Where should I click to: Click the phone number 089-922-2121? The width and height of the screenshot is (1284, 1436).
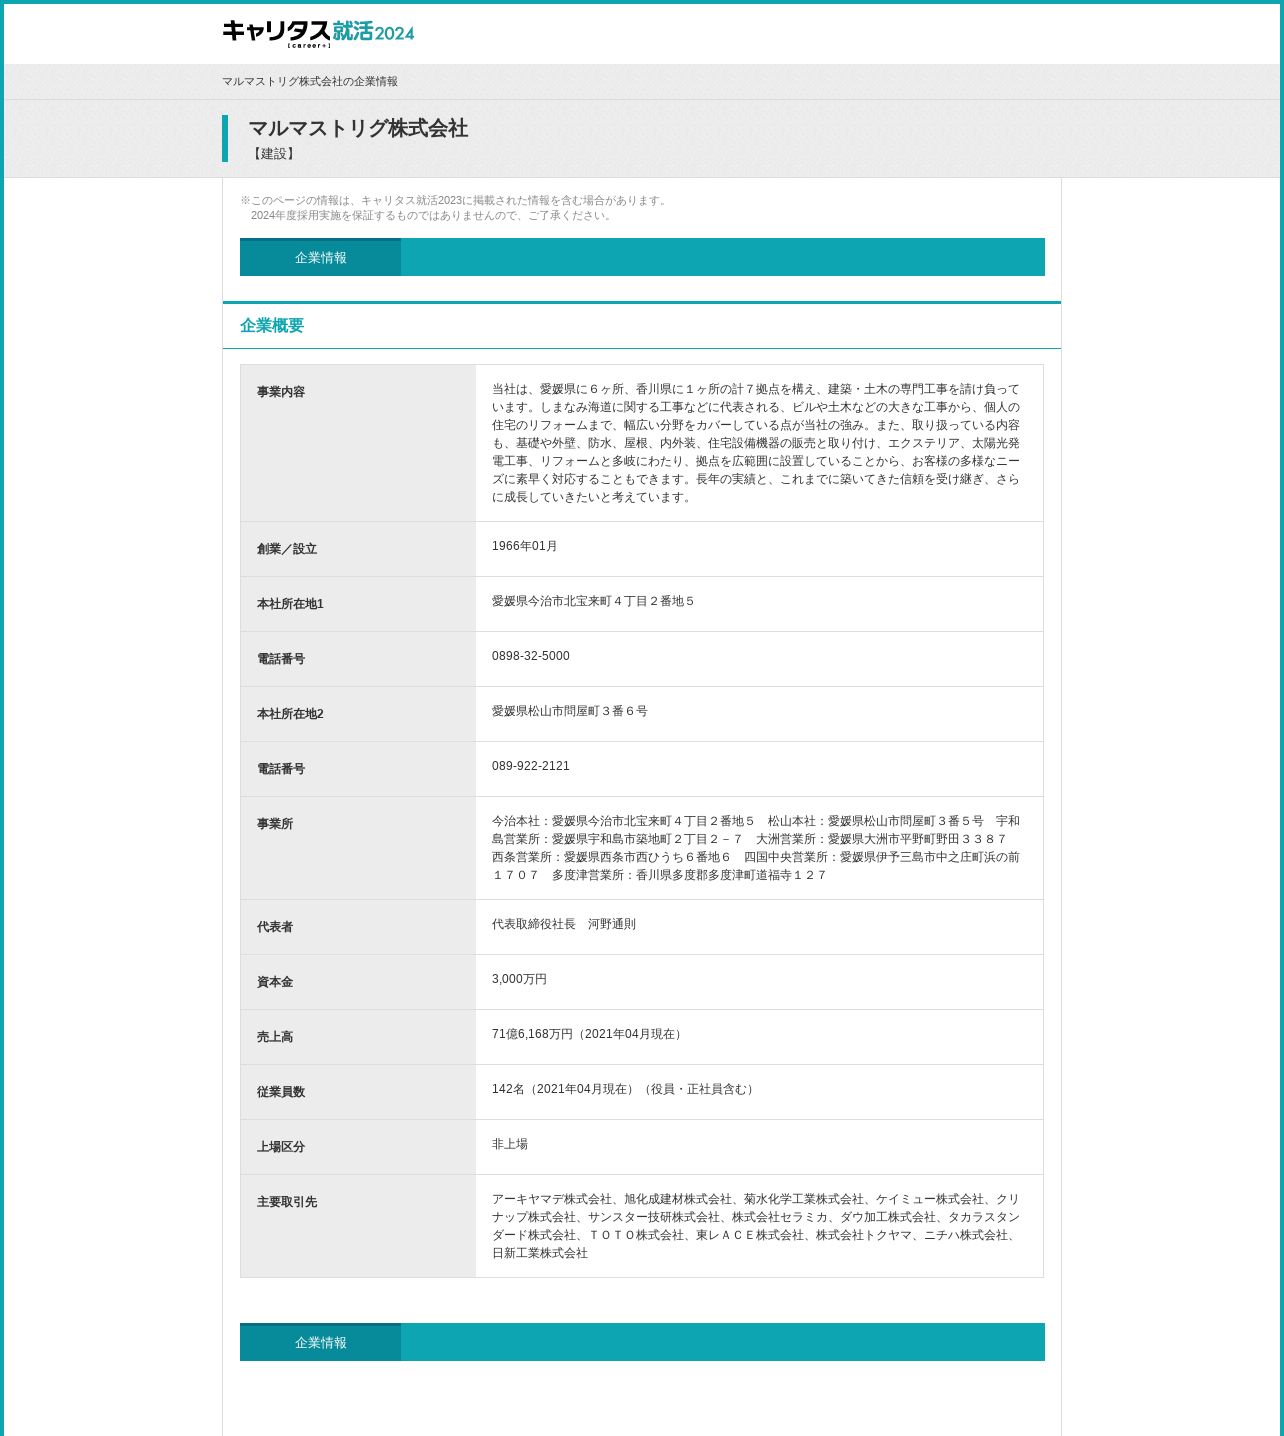pos(531,766)
